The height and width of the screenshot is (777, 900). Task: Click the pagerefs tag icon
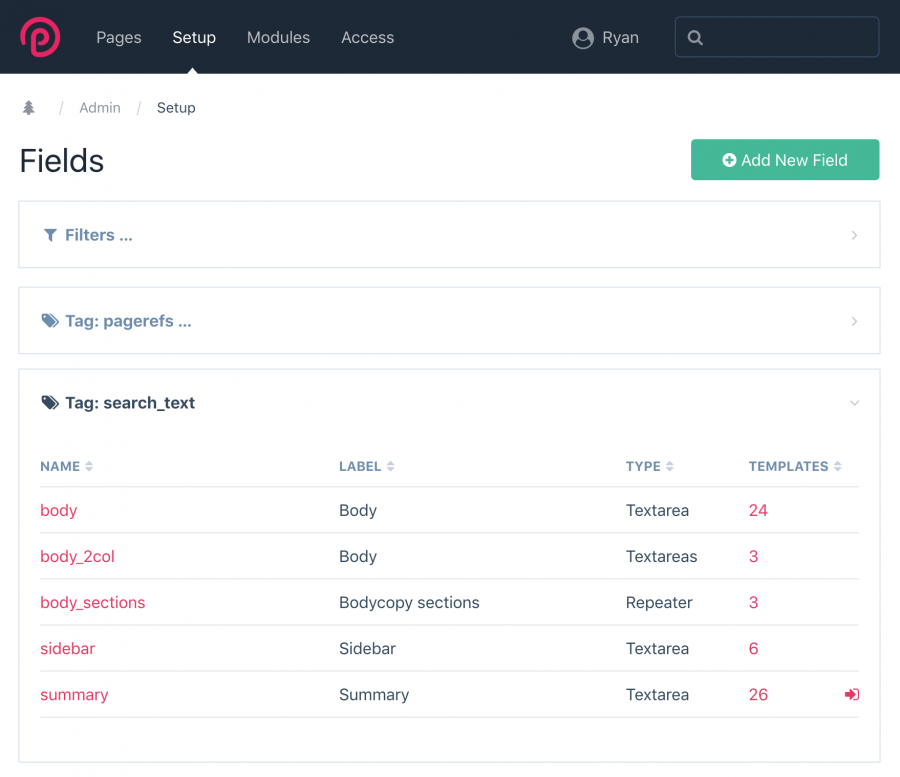pyautogui.click(x=50, y=321)
